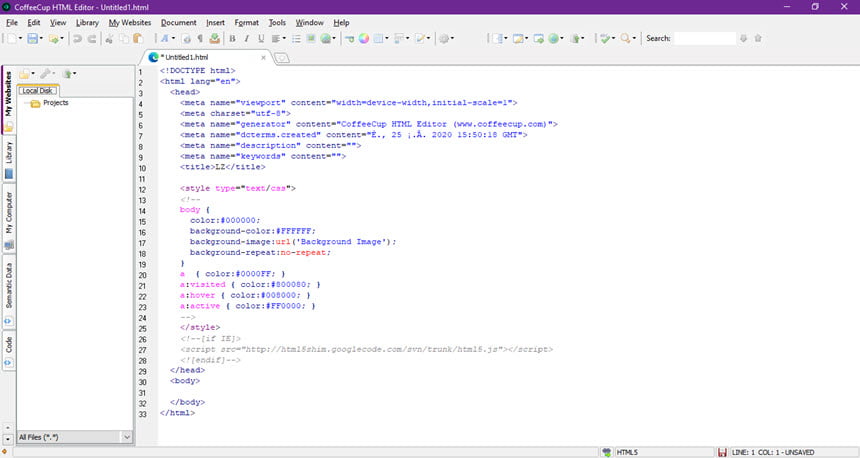The width and height of the screenshot is (860, 458).
Task: Click the insert image icon
Action: [x=311, y=38]
